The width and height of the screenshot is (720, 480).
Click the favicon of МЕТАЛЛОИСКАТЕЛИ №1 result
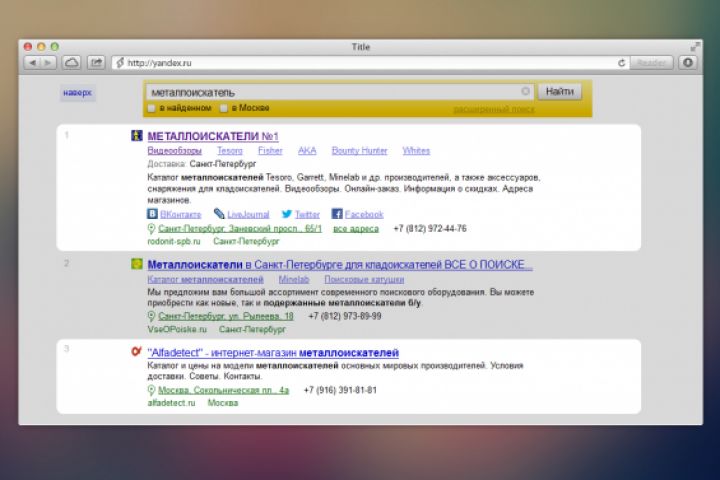137,136
